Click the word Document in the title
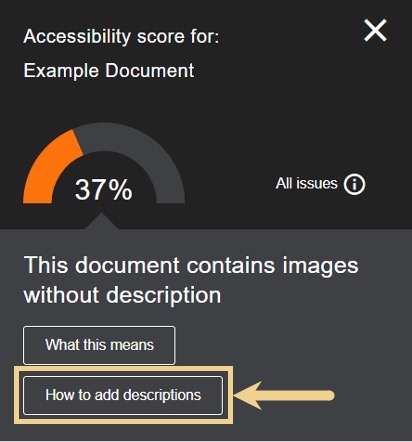This screenshot has width=412, height=442. click(150, 71)
